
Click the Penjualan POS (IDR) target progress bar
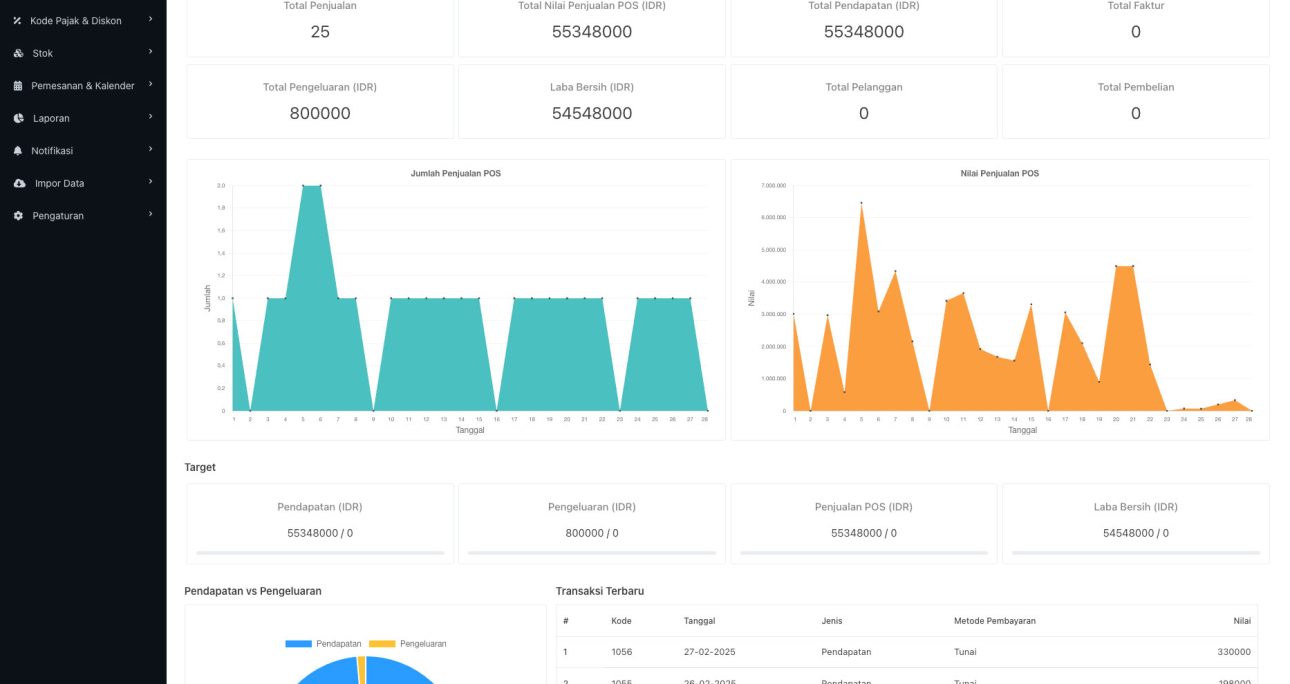pyautogui.click(x=864, y=552)
